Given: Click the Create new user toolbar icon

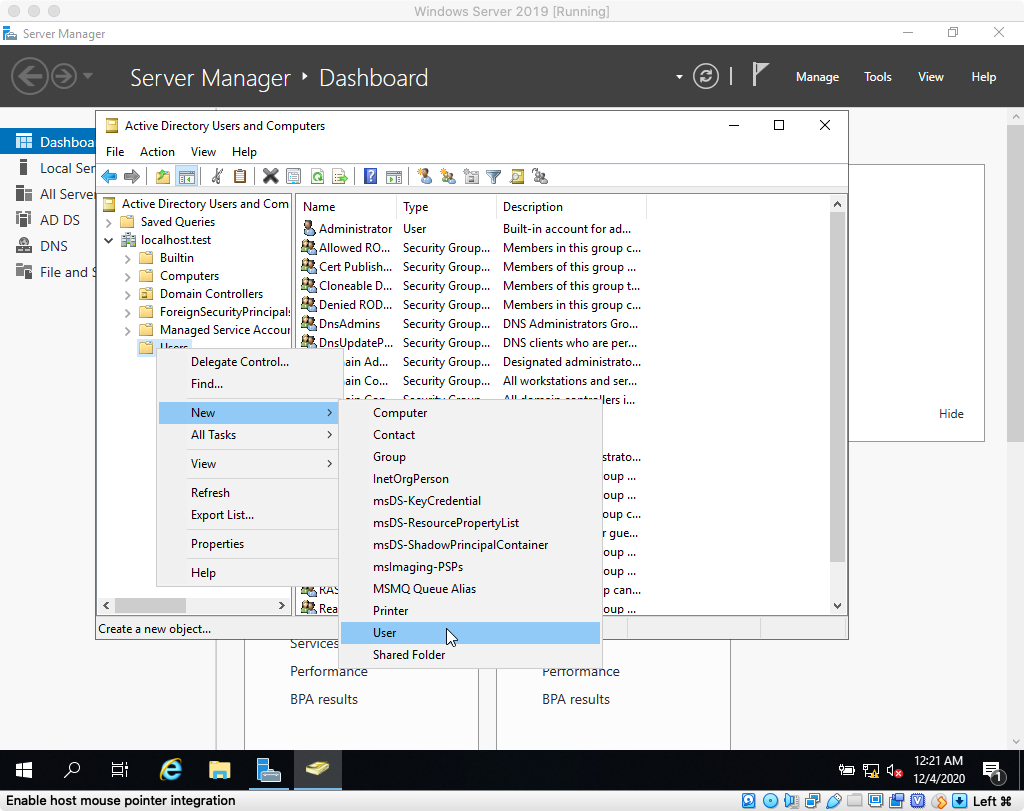Looking at the screenshot, I should click(x=424, y=176).
